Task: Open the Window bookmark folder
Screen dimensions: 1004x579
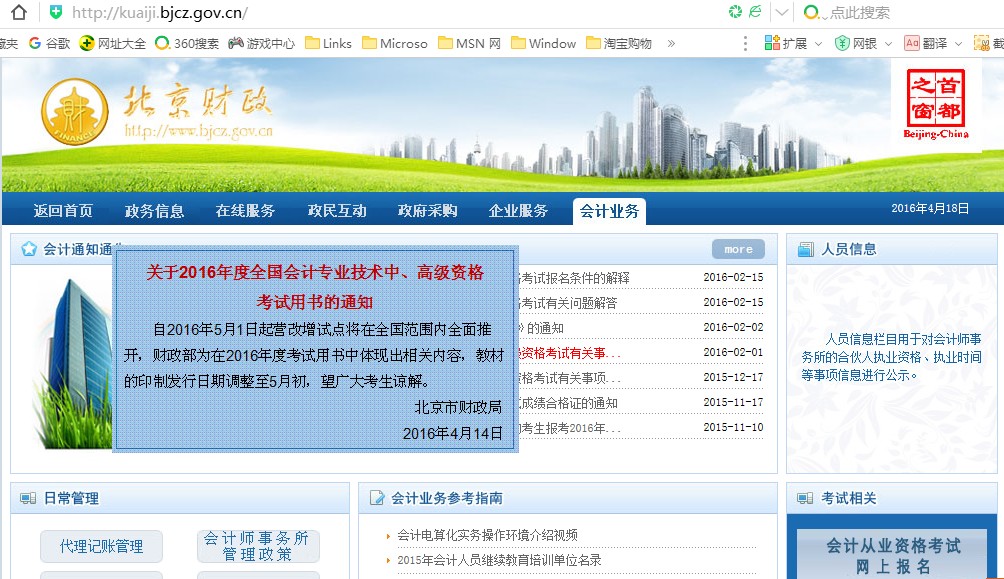Action: point(544,44)
